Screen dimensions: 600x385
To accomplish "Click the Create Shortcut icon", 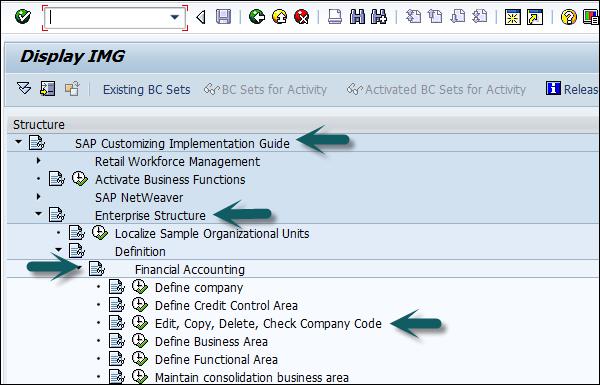I will point(535,17).
